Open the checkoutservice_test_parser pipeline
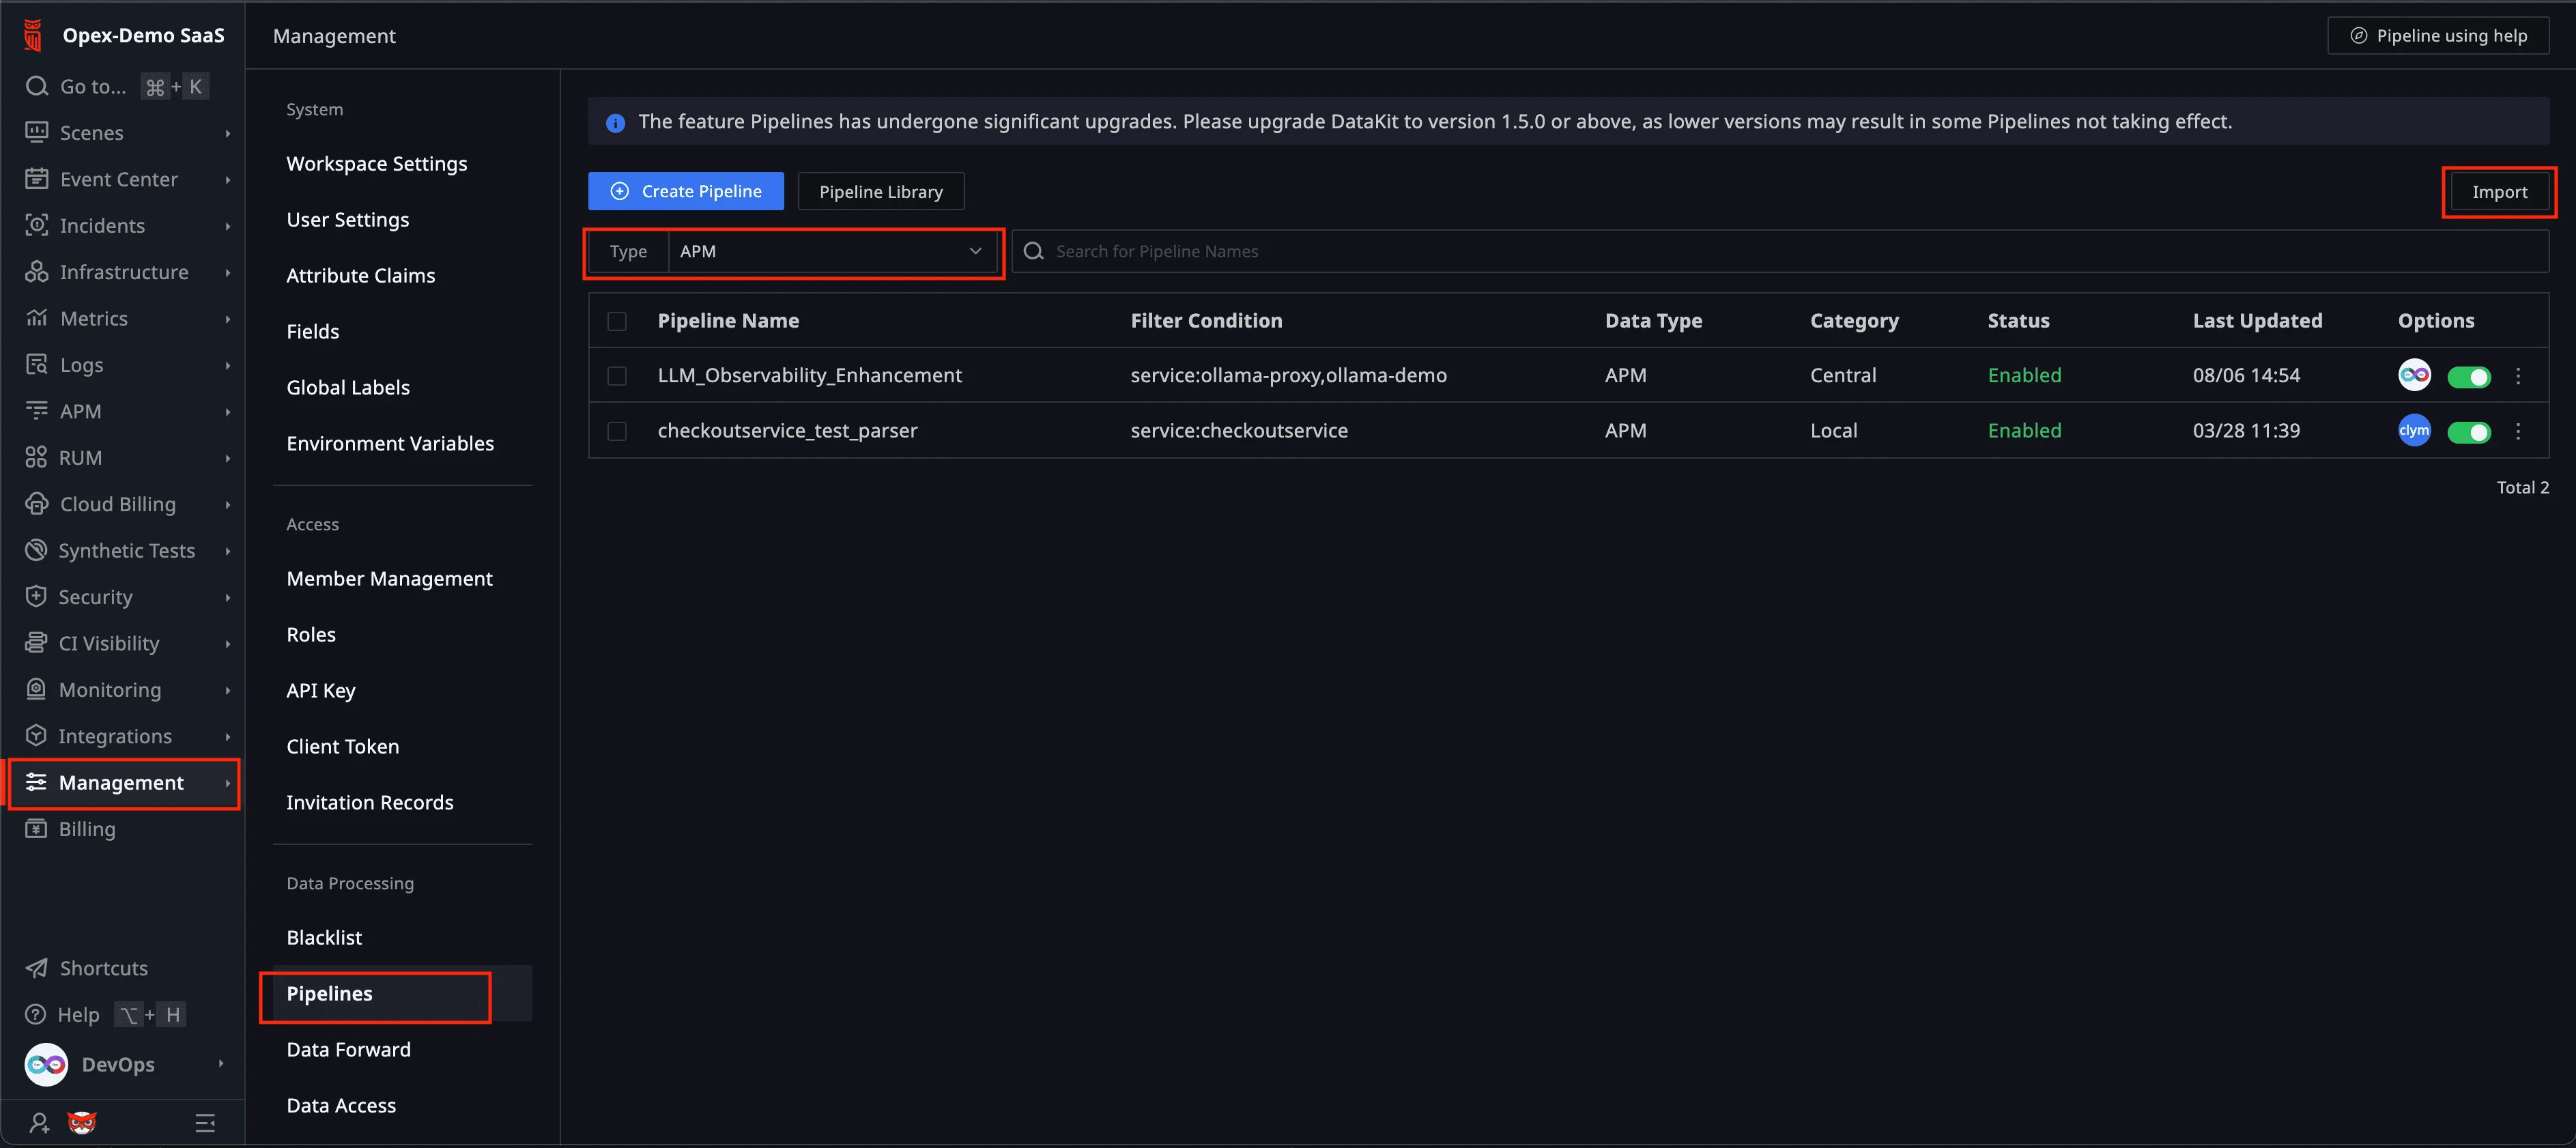2576x1148 pixels. [787, 430]
